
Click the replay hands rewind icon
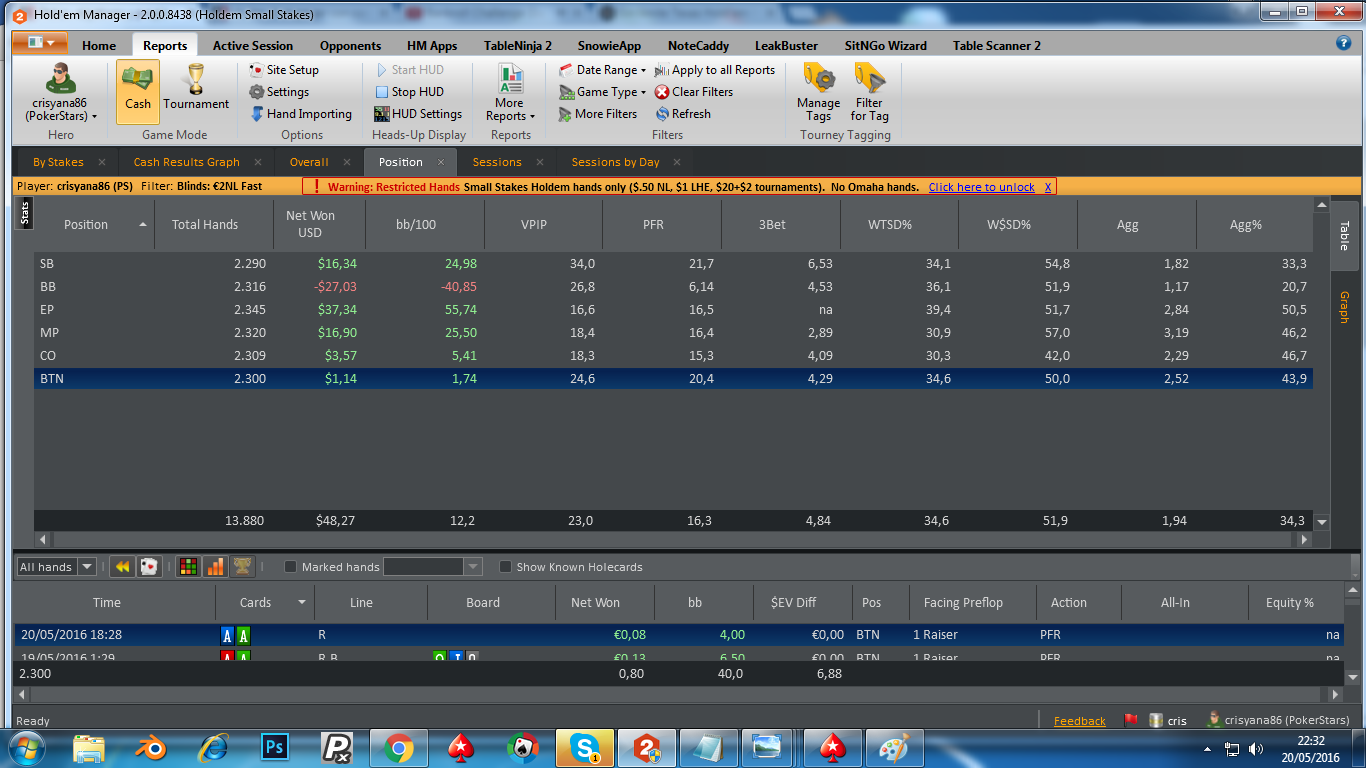122,567
